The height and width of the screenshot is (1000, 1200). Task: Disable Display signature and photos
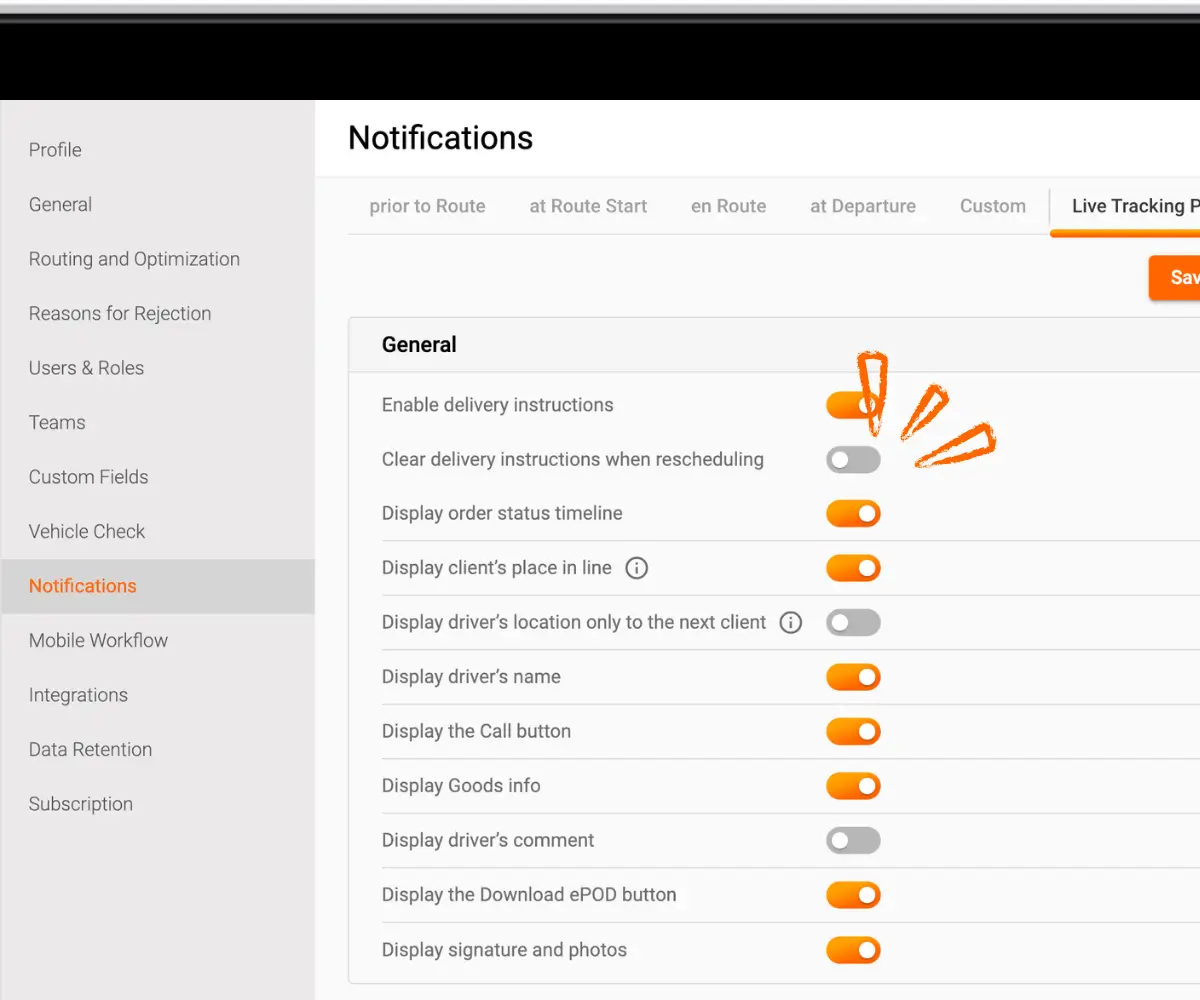(x=853, y=950)
